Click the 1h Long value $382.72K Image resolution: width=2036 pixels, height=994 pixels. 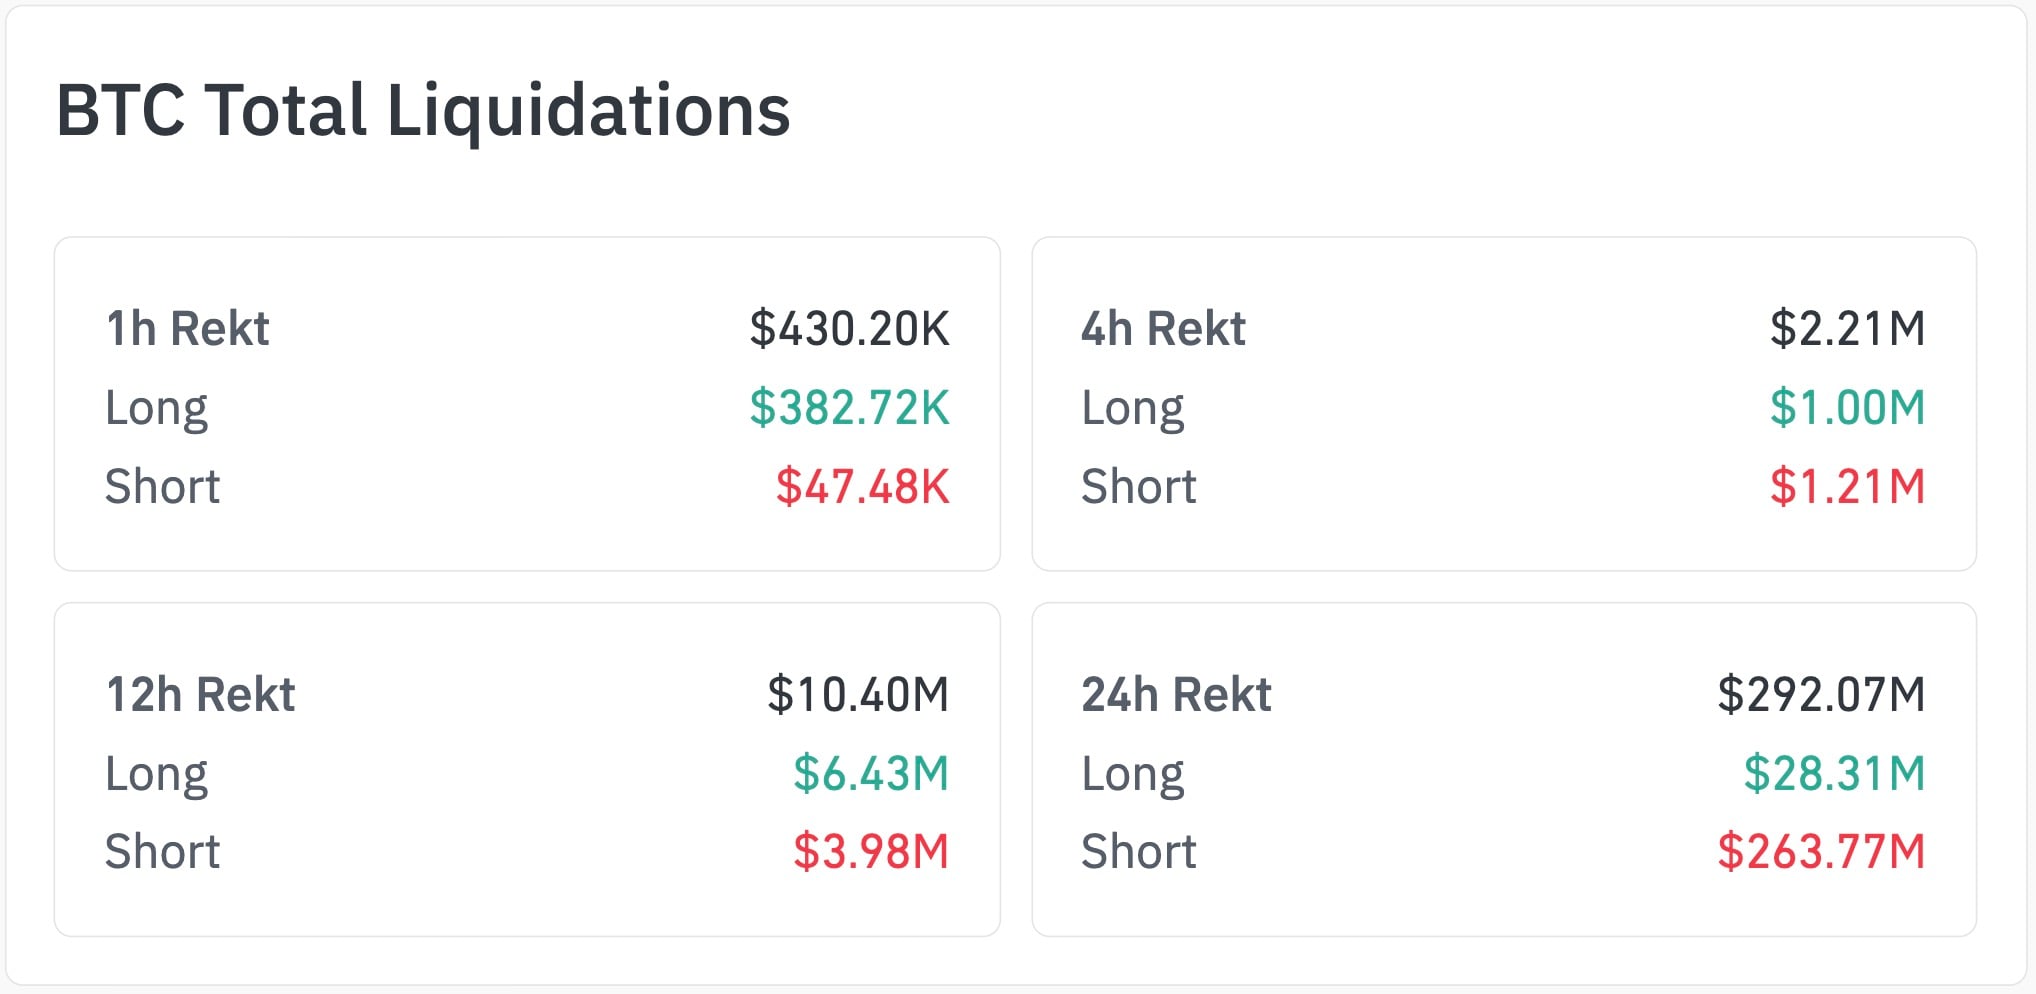point(849,407)
